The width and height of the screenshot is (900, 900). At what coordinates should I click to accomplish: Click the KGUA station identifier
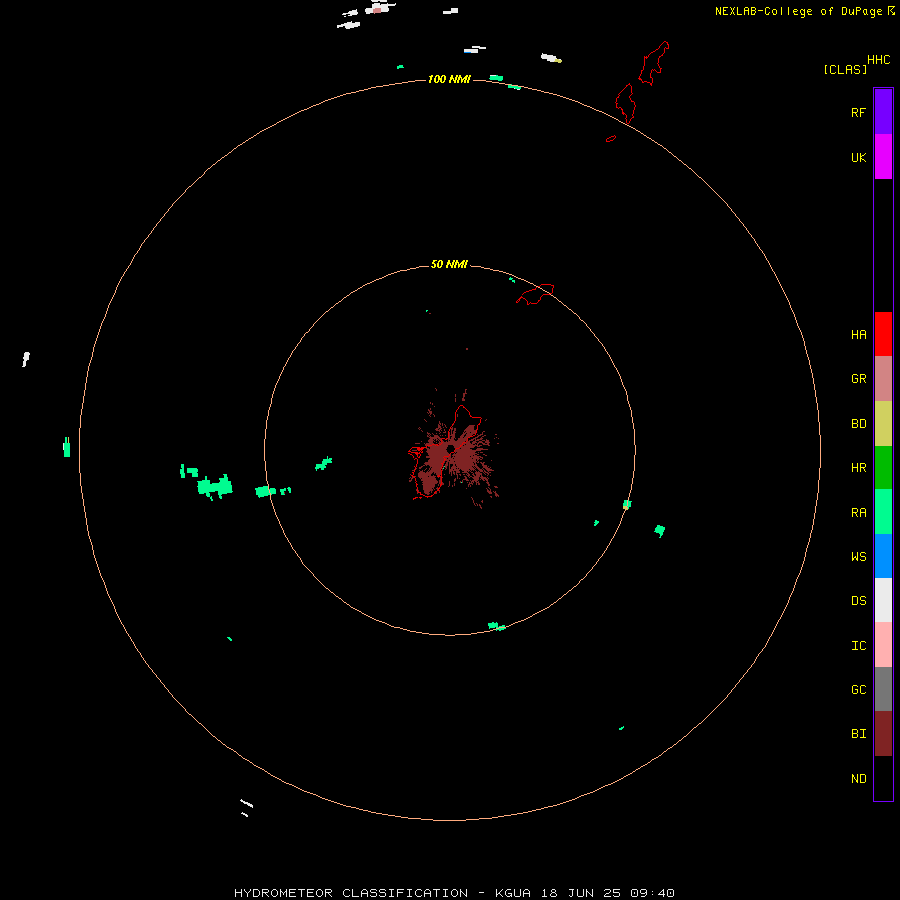coord(513,893)
